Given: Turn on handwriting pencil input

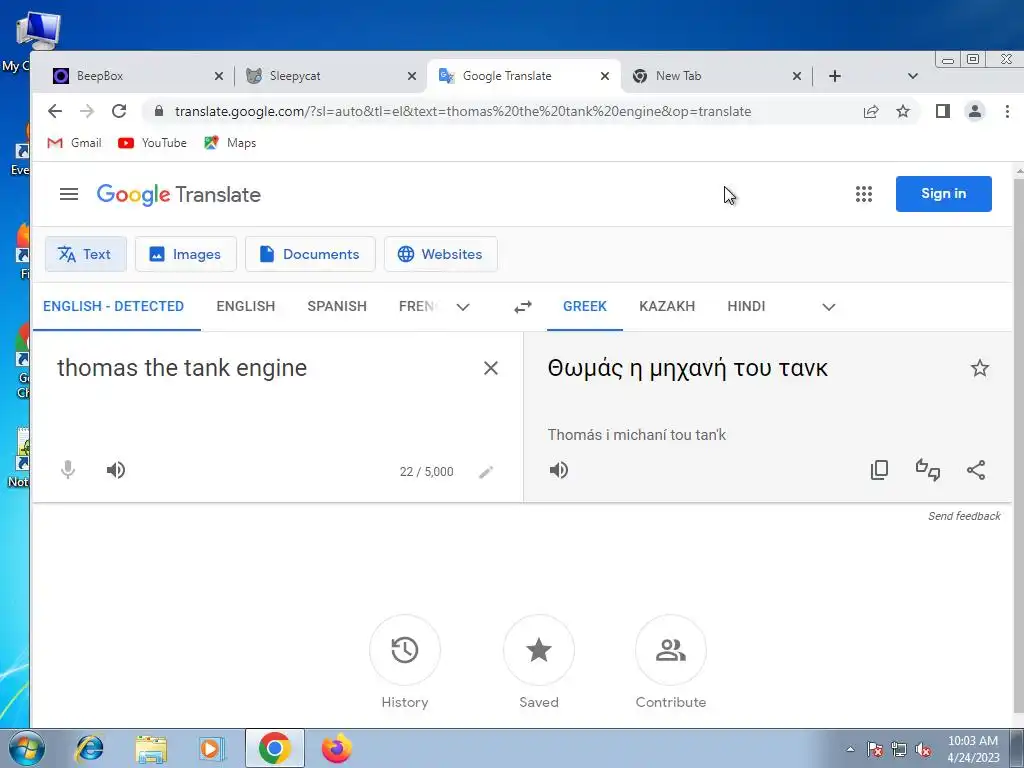Looking at the screenshot, I should click(486, 472).
